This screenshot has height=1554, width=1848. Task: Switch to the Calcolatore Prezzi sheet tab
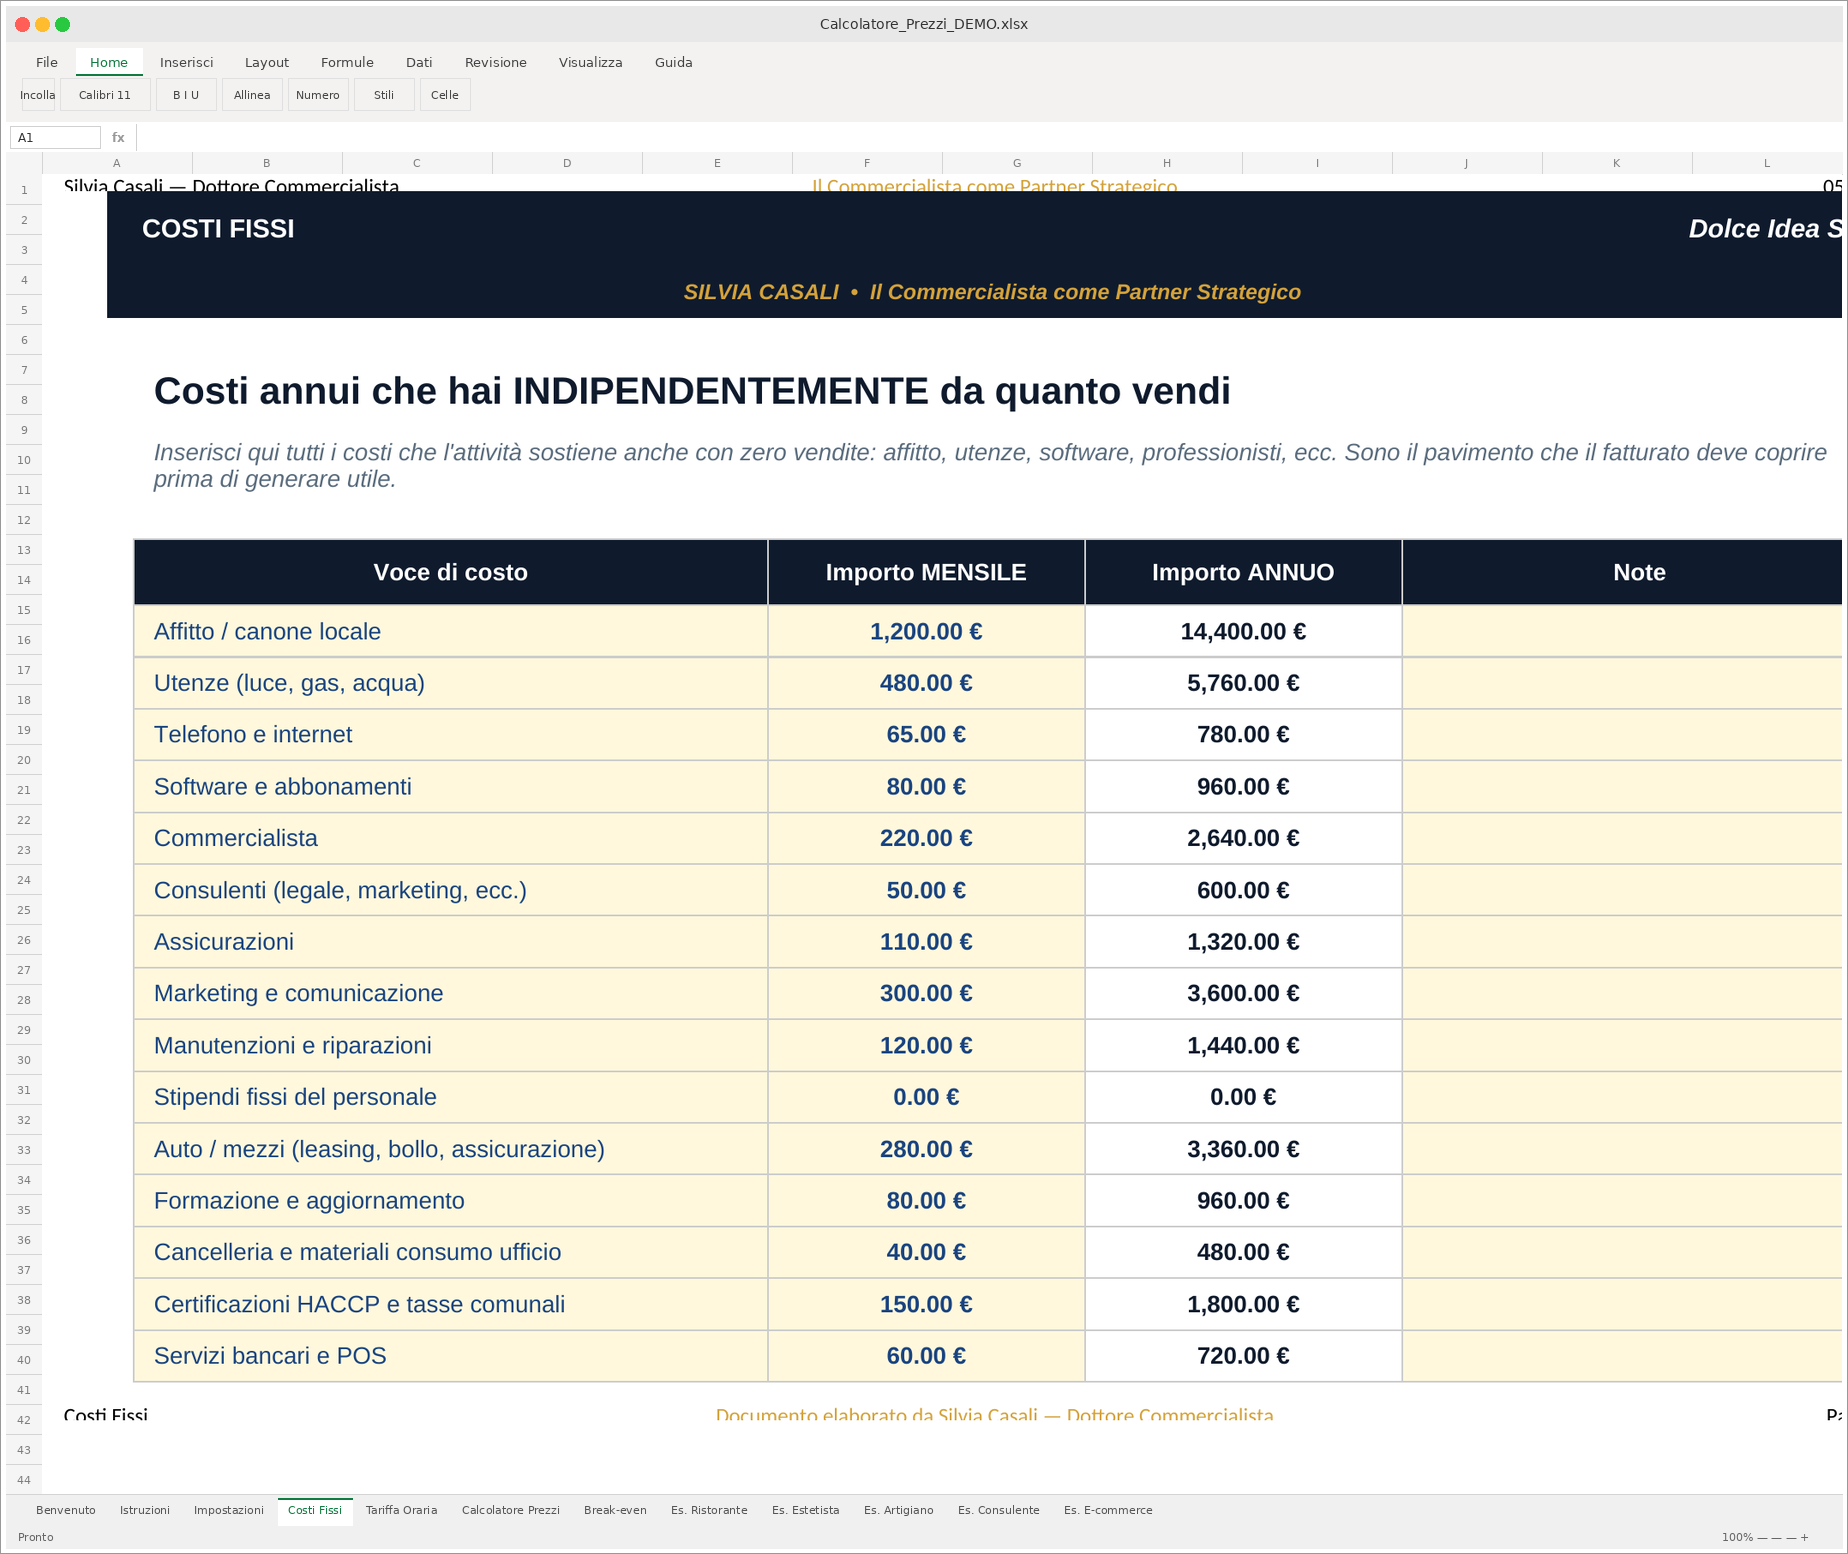coord(511,1510)
